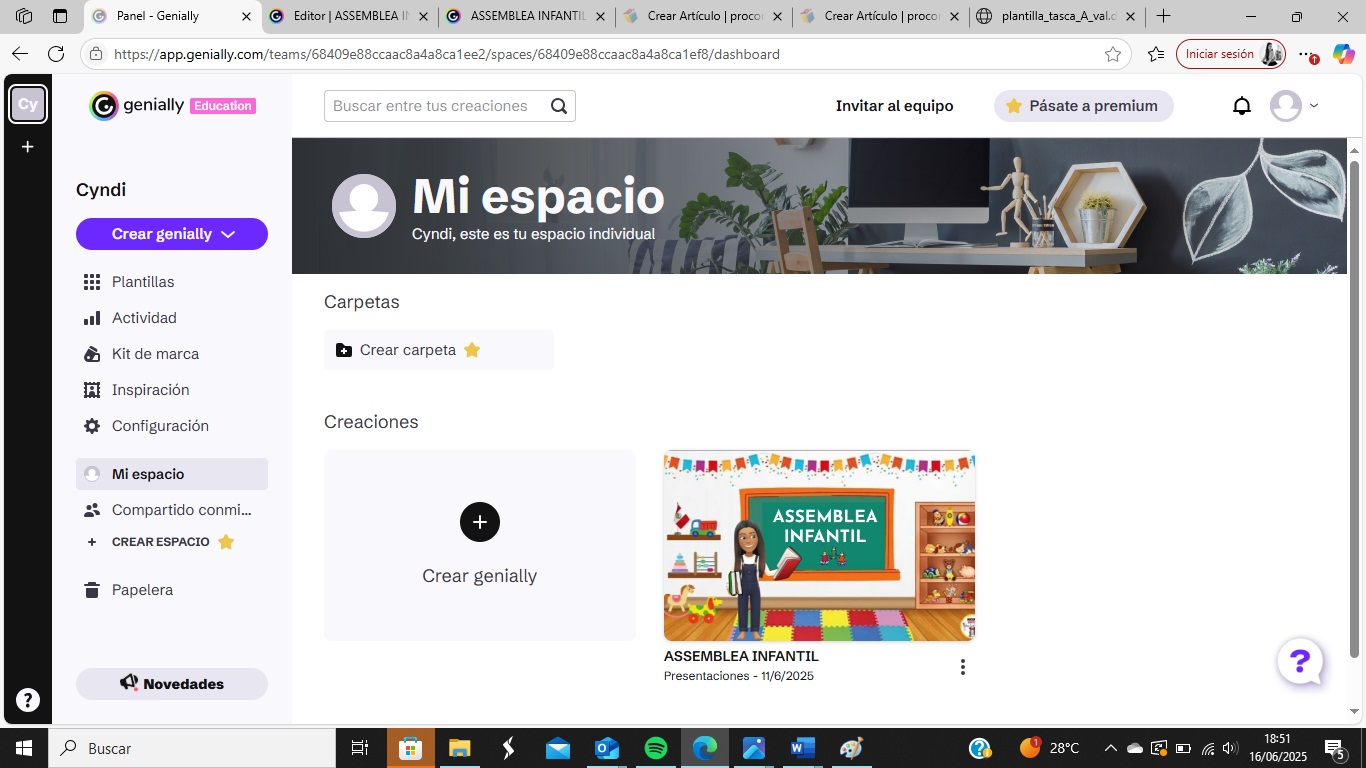Open Plantillas in the sidebar menu
The image size is (1366, 768).
(143, 282)
